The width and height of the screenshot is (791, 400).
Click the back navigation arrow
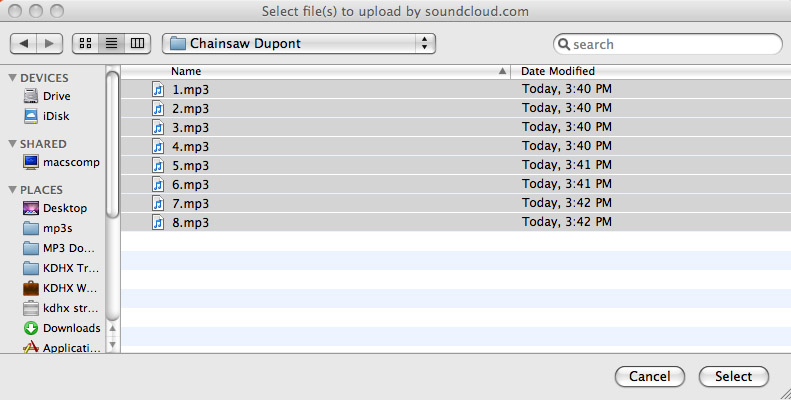tap(24, 44)
